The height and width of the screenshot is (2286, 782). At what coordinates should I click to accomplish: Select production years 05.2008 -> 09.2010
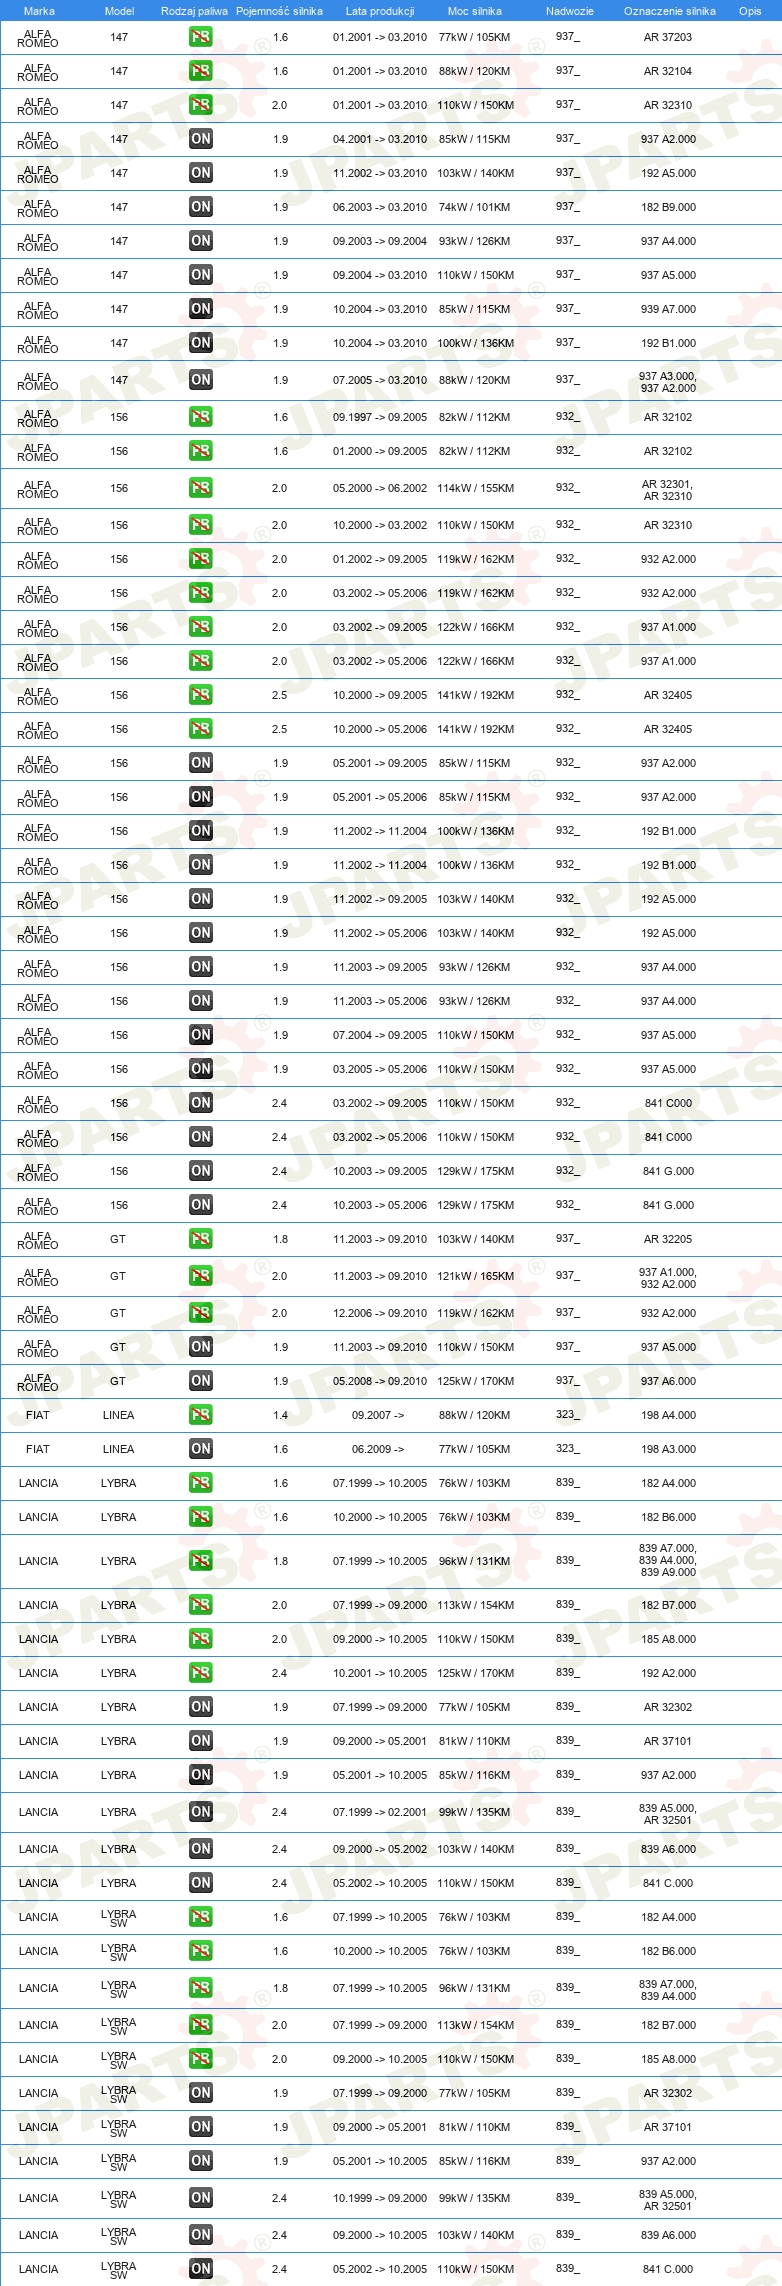[x=380, y=1381]
